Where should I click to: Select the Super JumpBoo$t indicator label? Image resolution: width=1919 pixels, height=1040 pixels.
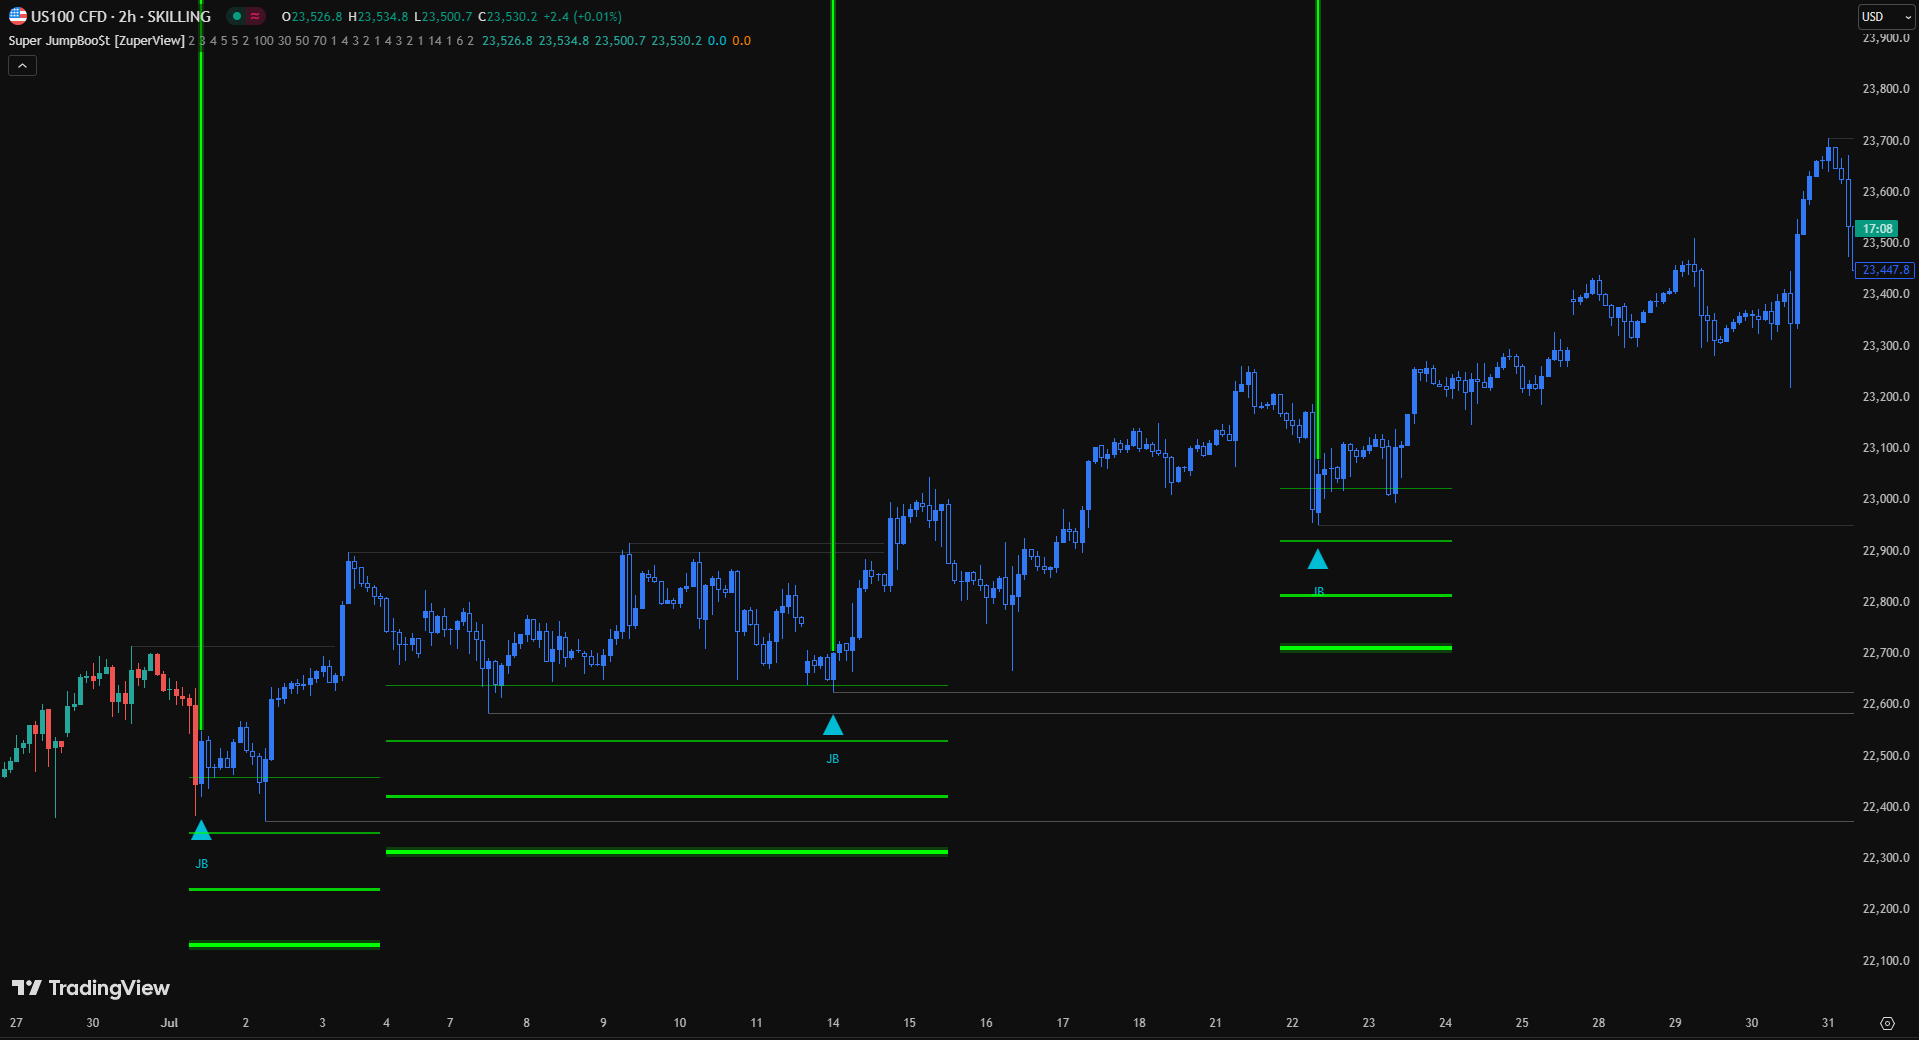(x=96, y=41)
